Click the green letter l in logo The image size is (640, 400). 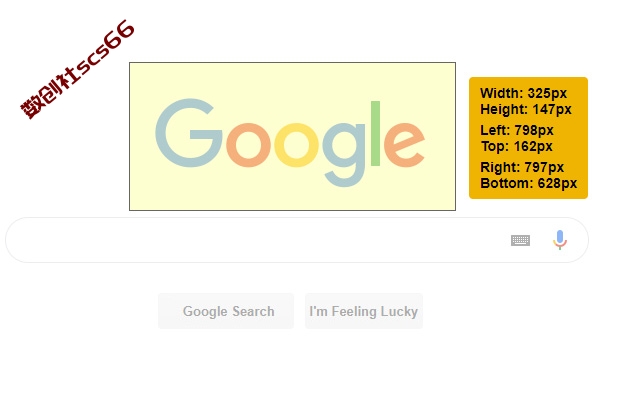pyautogui.click(x=375, y=133)
